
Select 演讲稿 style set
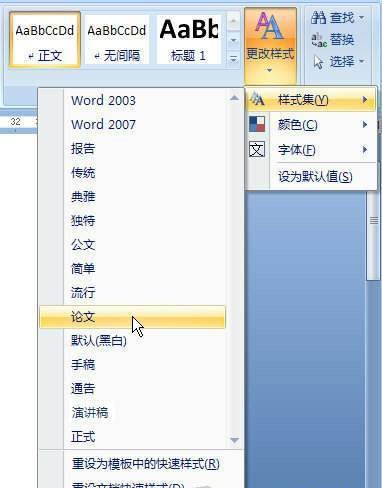click(132, 413)
